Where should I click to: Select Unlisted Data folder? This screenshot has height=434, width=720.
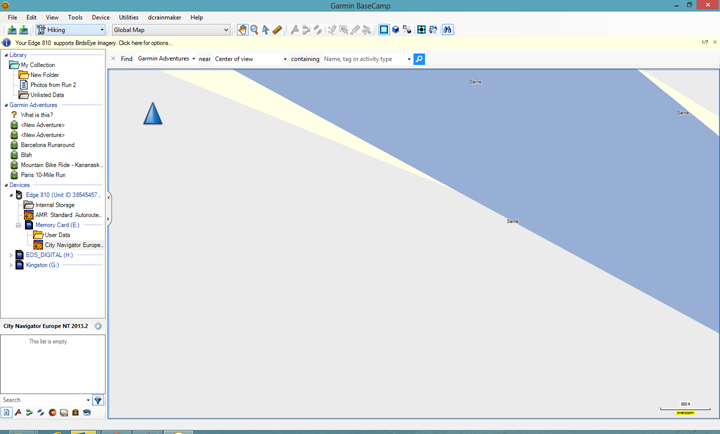(x=47, y=95)
